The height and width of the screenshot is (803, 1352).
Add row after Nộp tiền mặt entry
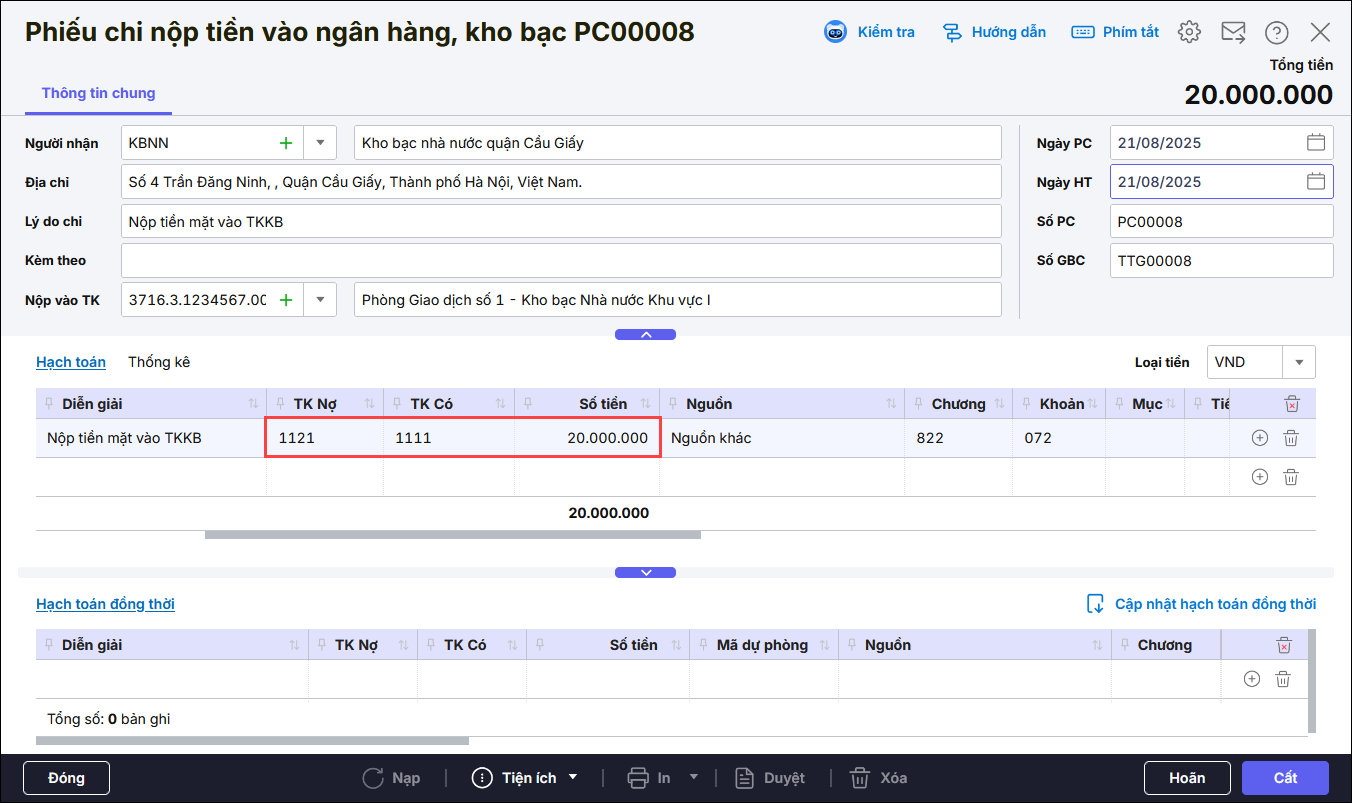click(1260, 438)
